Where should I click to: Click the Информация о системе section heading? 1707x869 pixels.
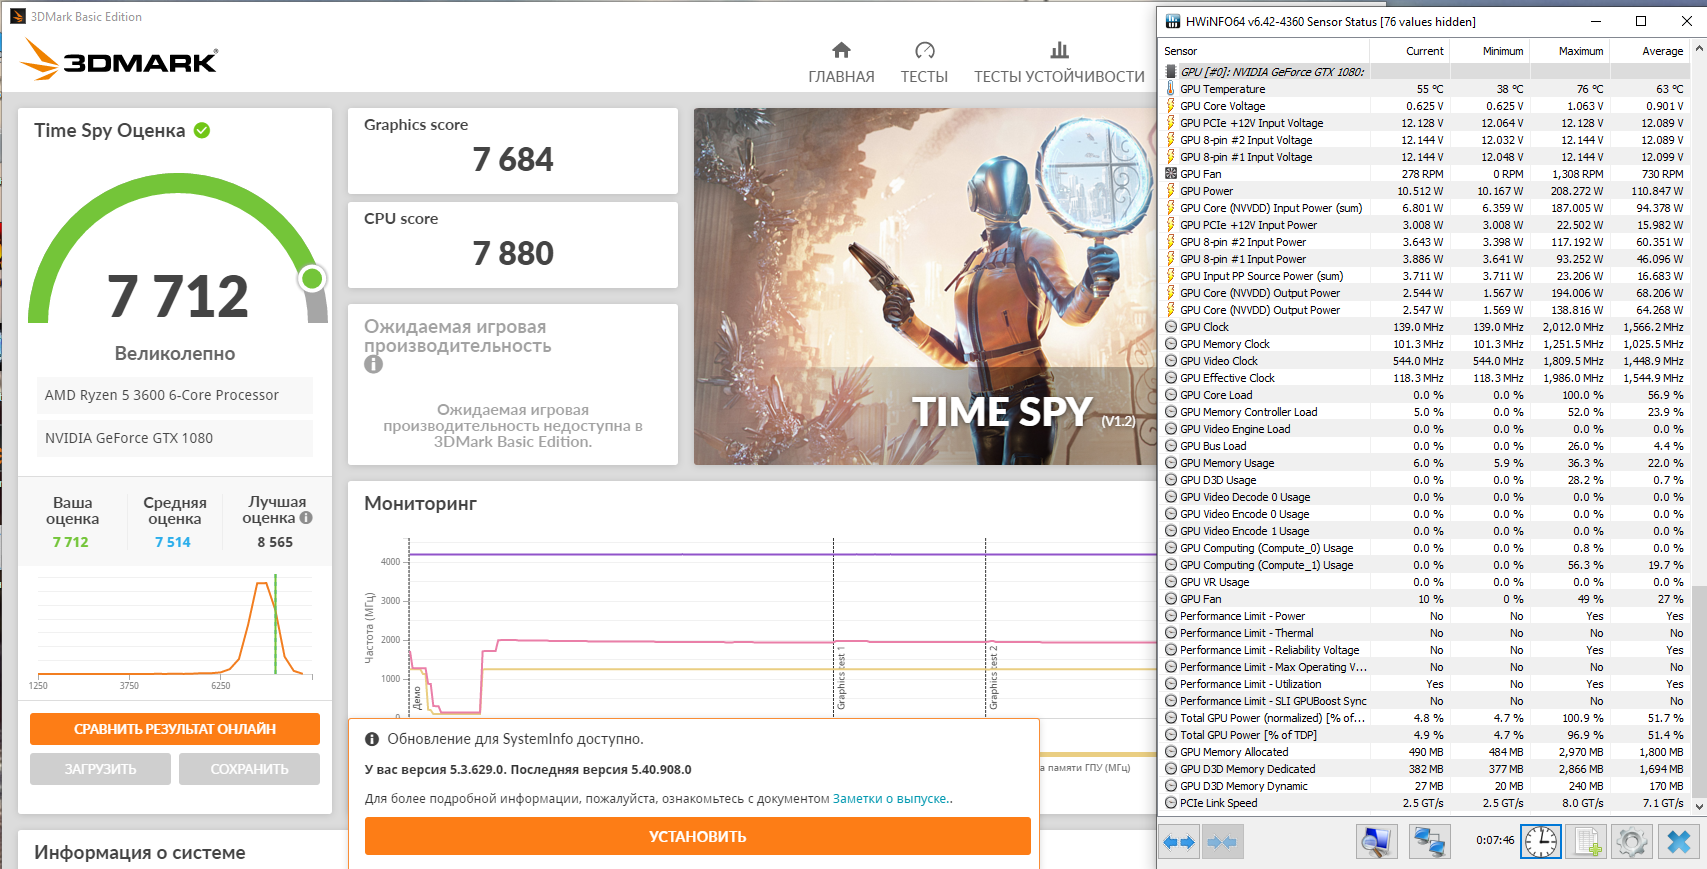pyautogui.click(x=140, y=852)
